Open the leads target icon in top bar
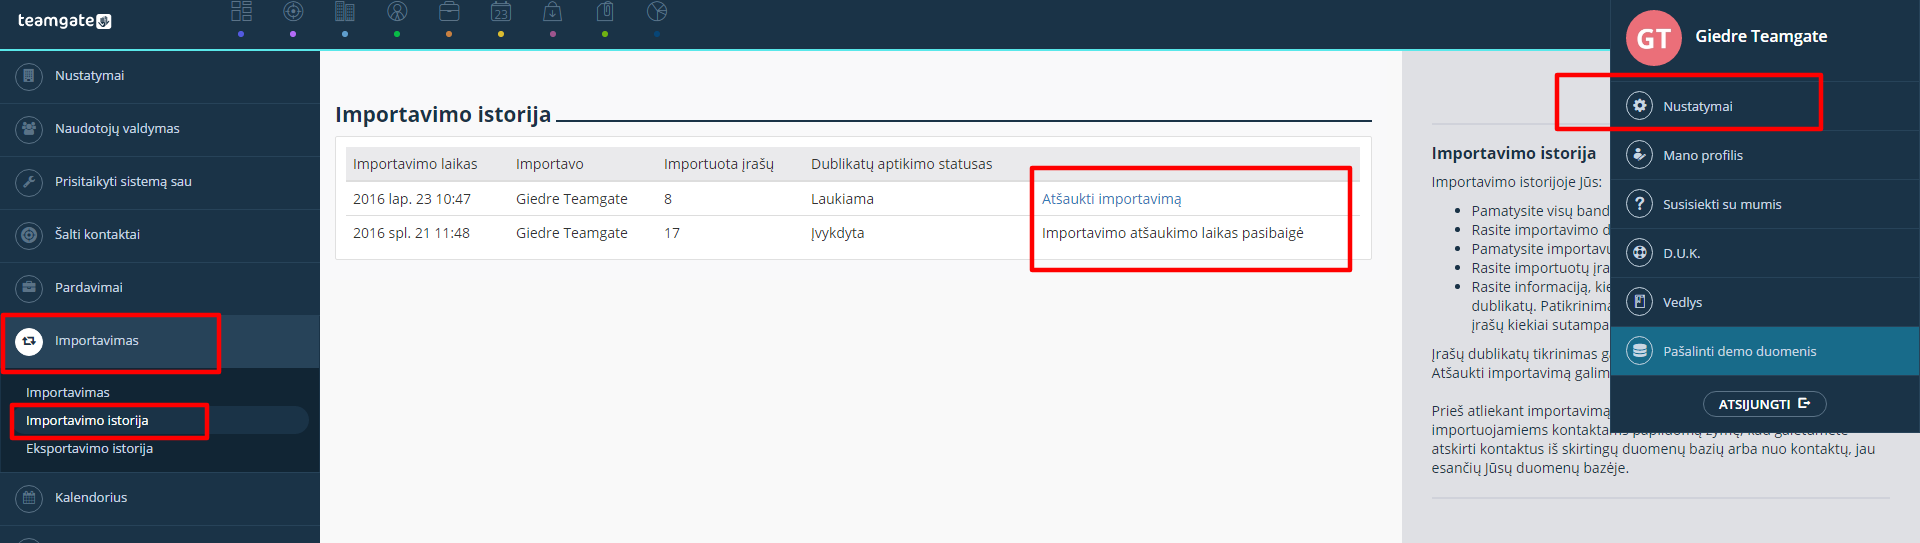 pos(293,11)
